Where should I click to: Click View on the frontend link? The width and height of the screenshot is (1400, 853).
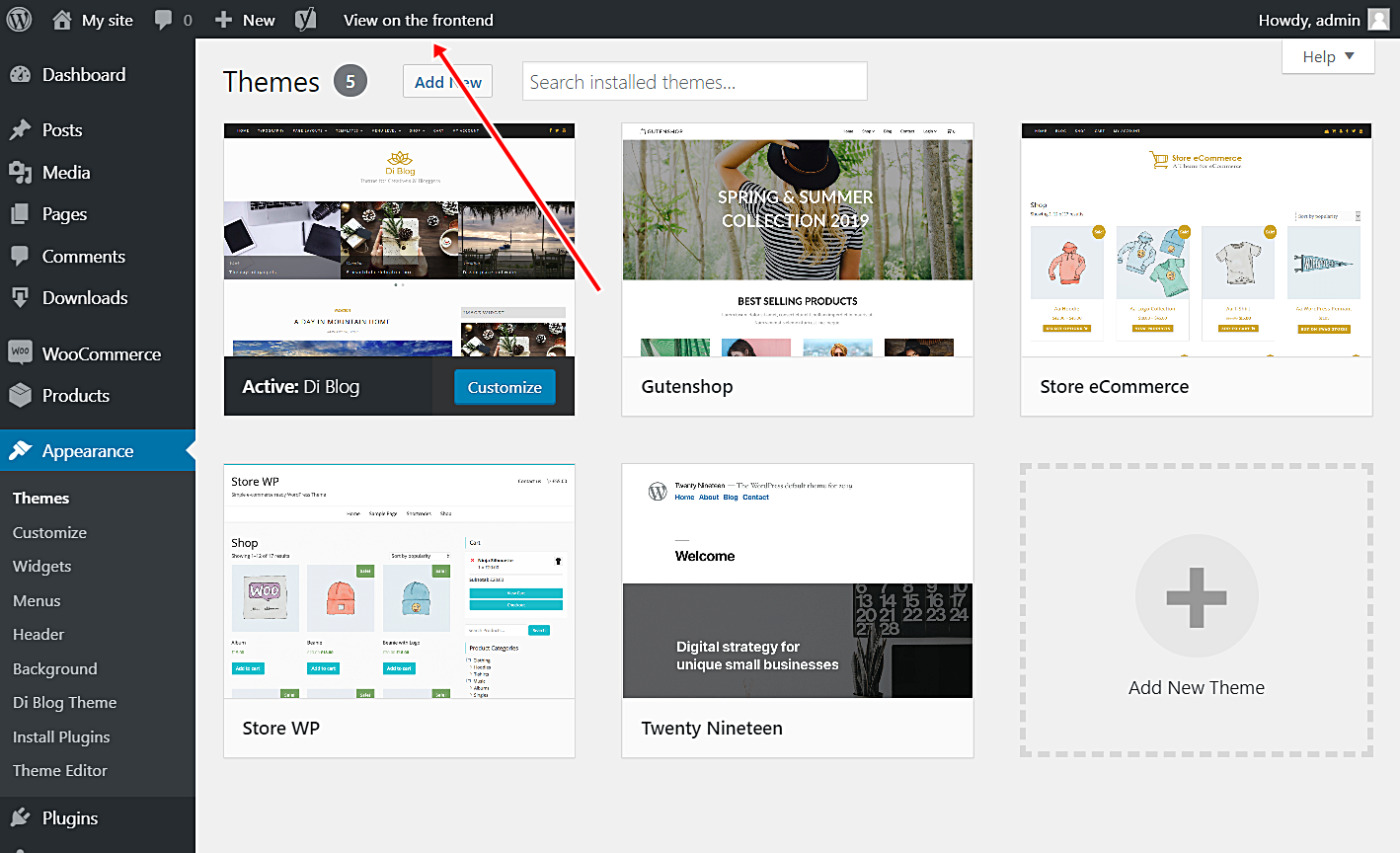[x=418, y=20]
